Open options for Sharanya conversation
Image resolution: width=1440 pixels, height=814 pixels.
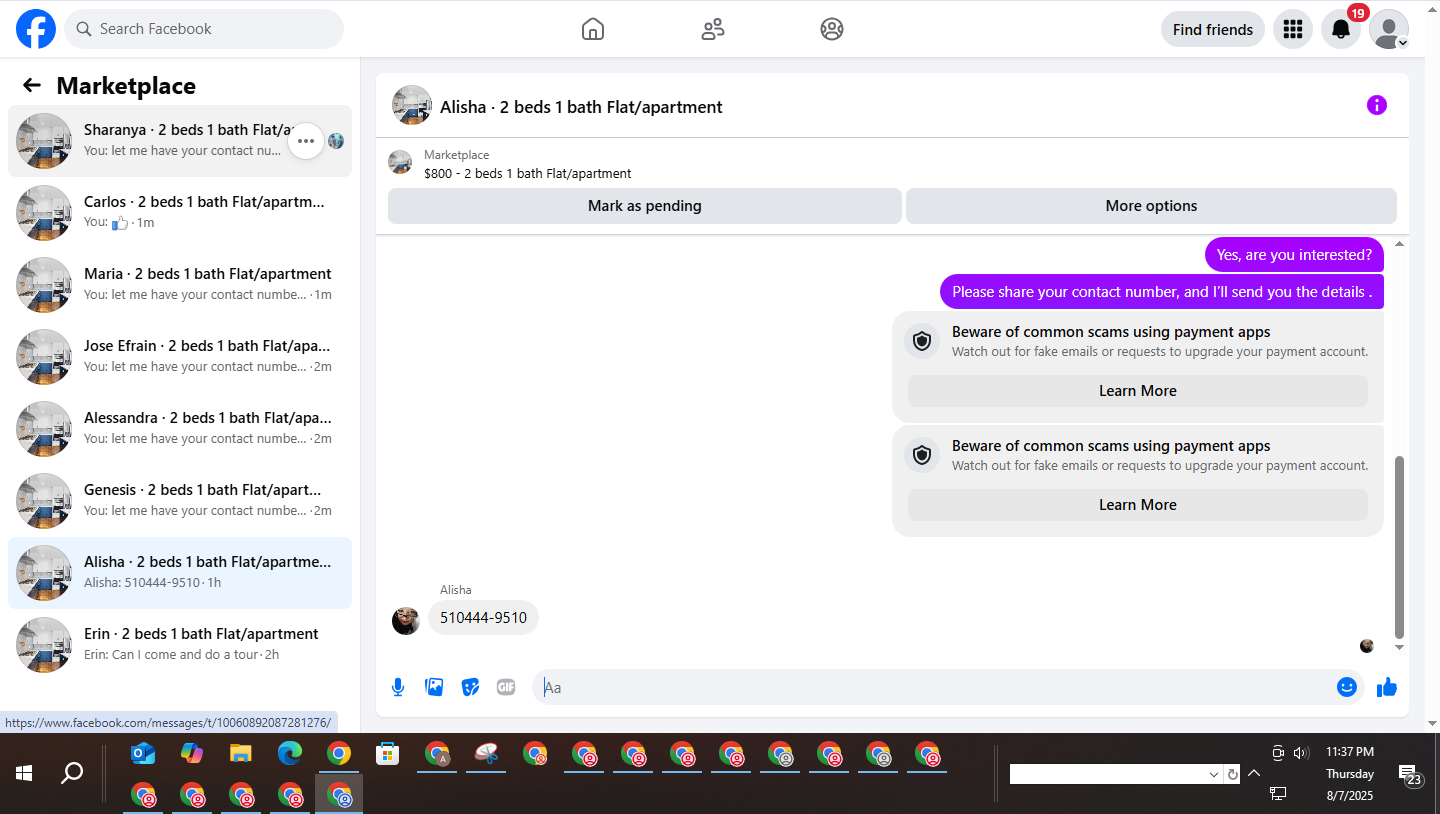306,141
